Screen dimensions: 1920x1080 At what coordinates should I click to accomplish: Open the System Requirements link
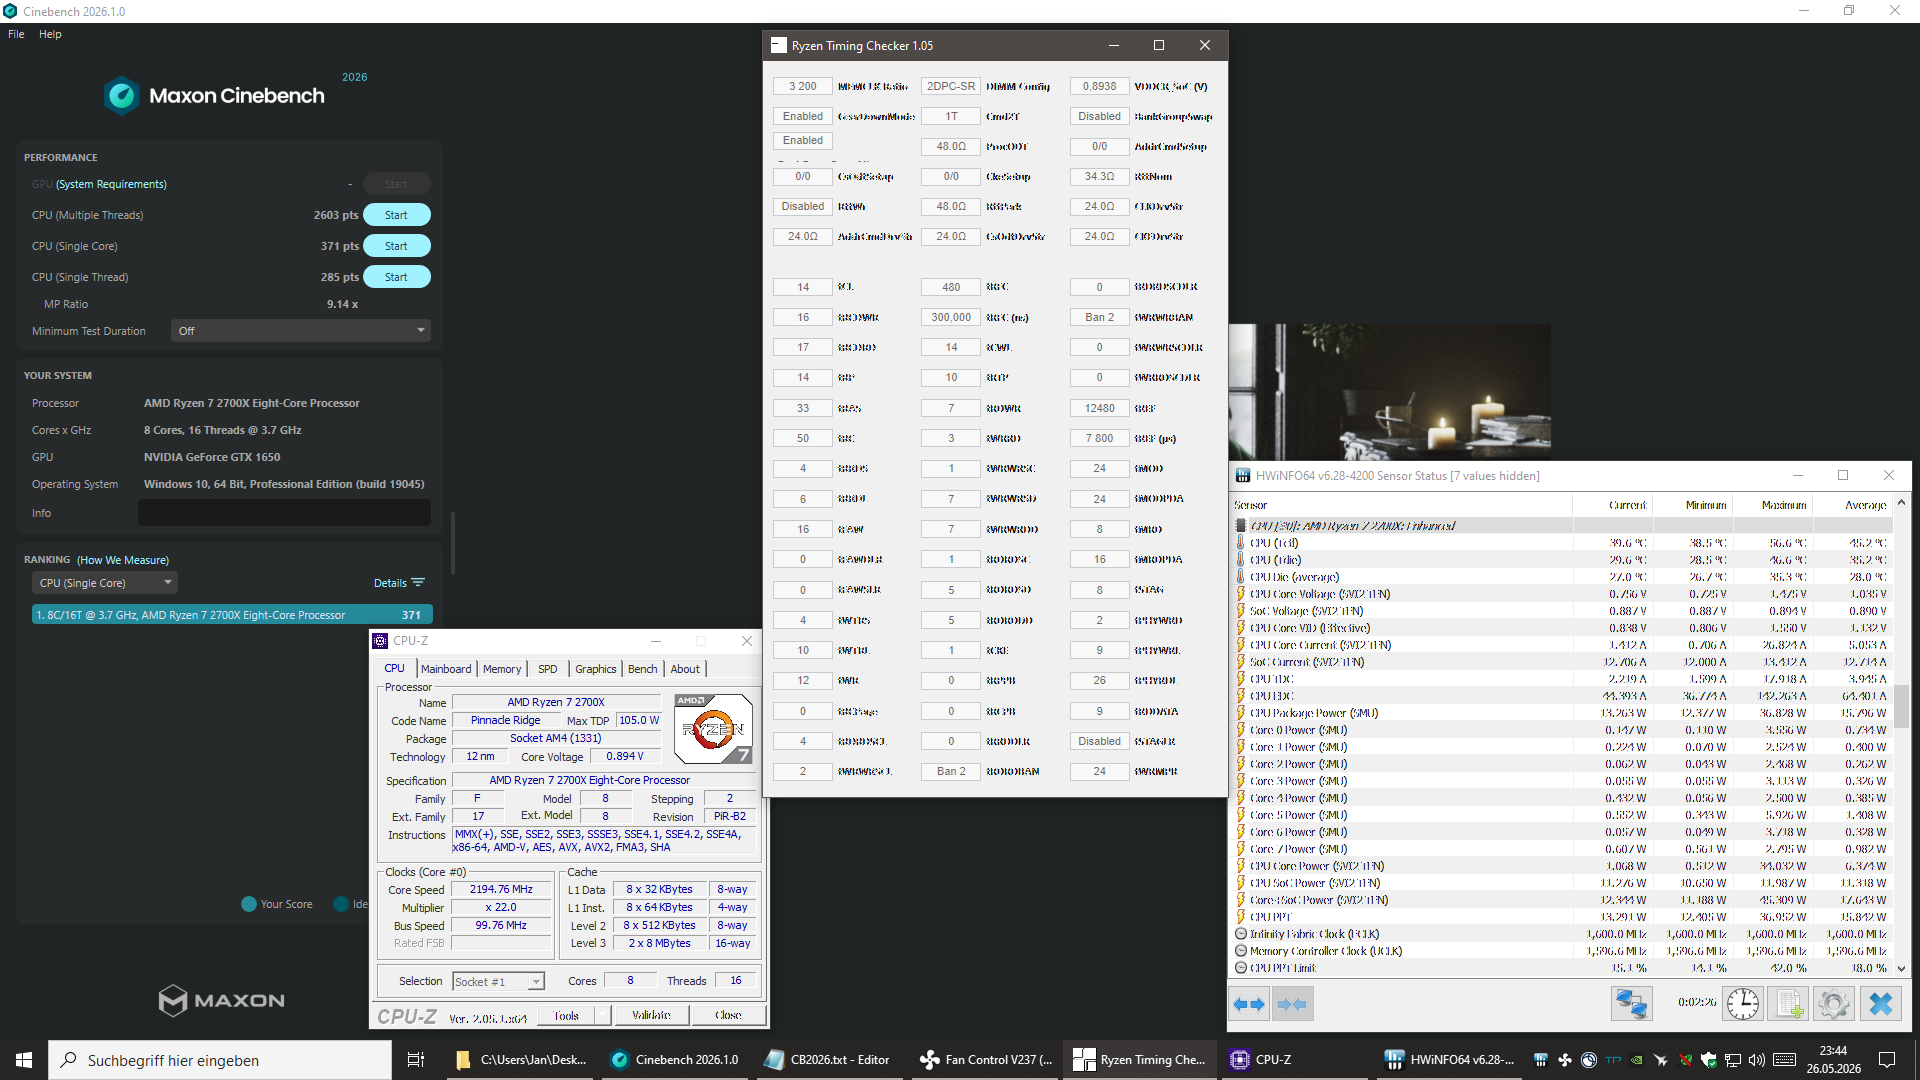tap(111, 184)
